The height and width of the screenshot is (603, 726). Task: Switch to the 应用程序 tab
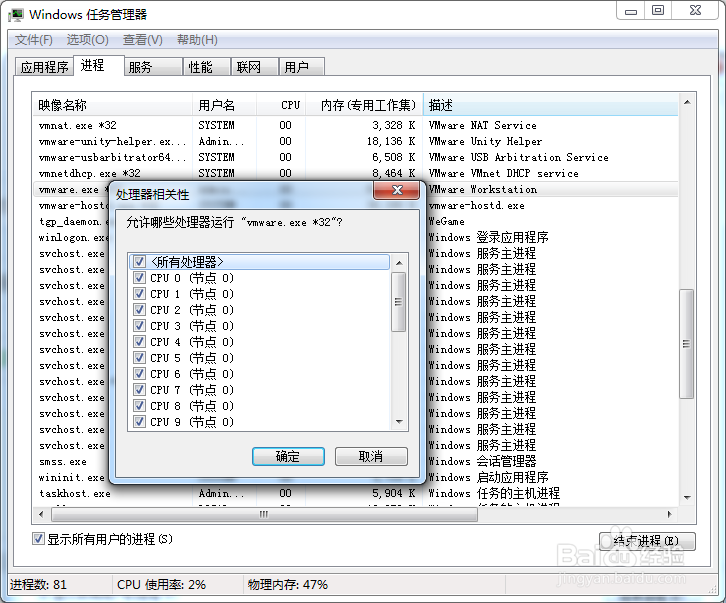tap(44, 67)
